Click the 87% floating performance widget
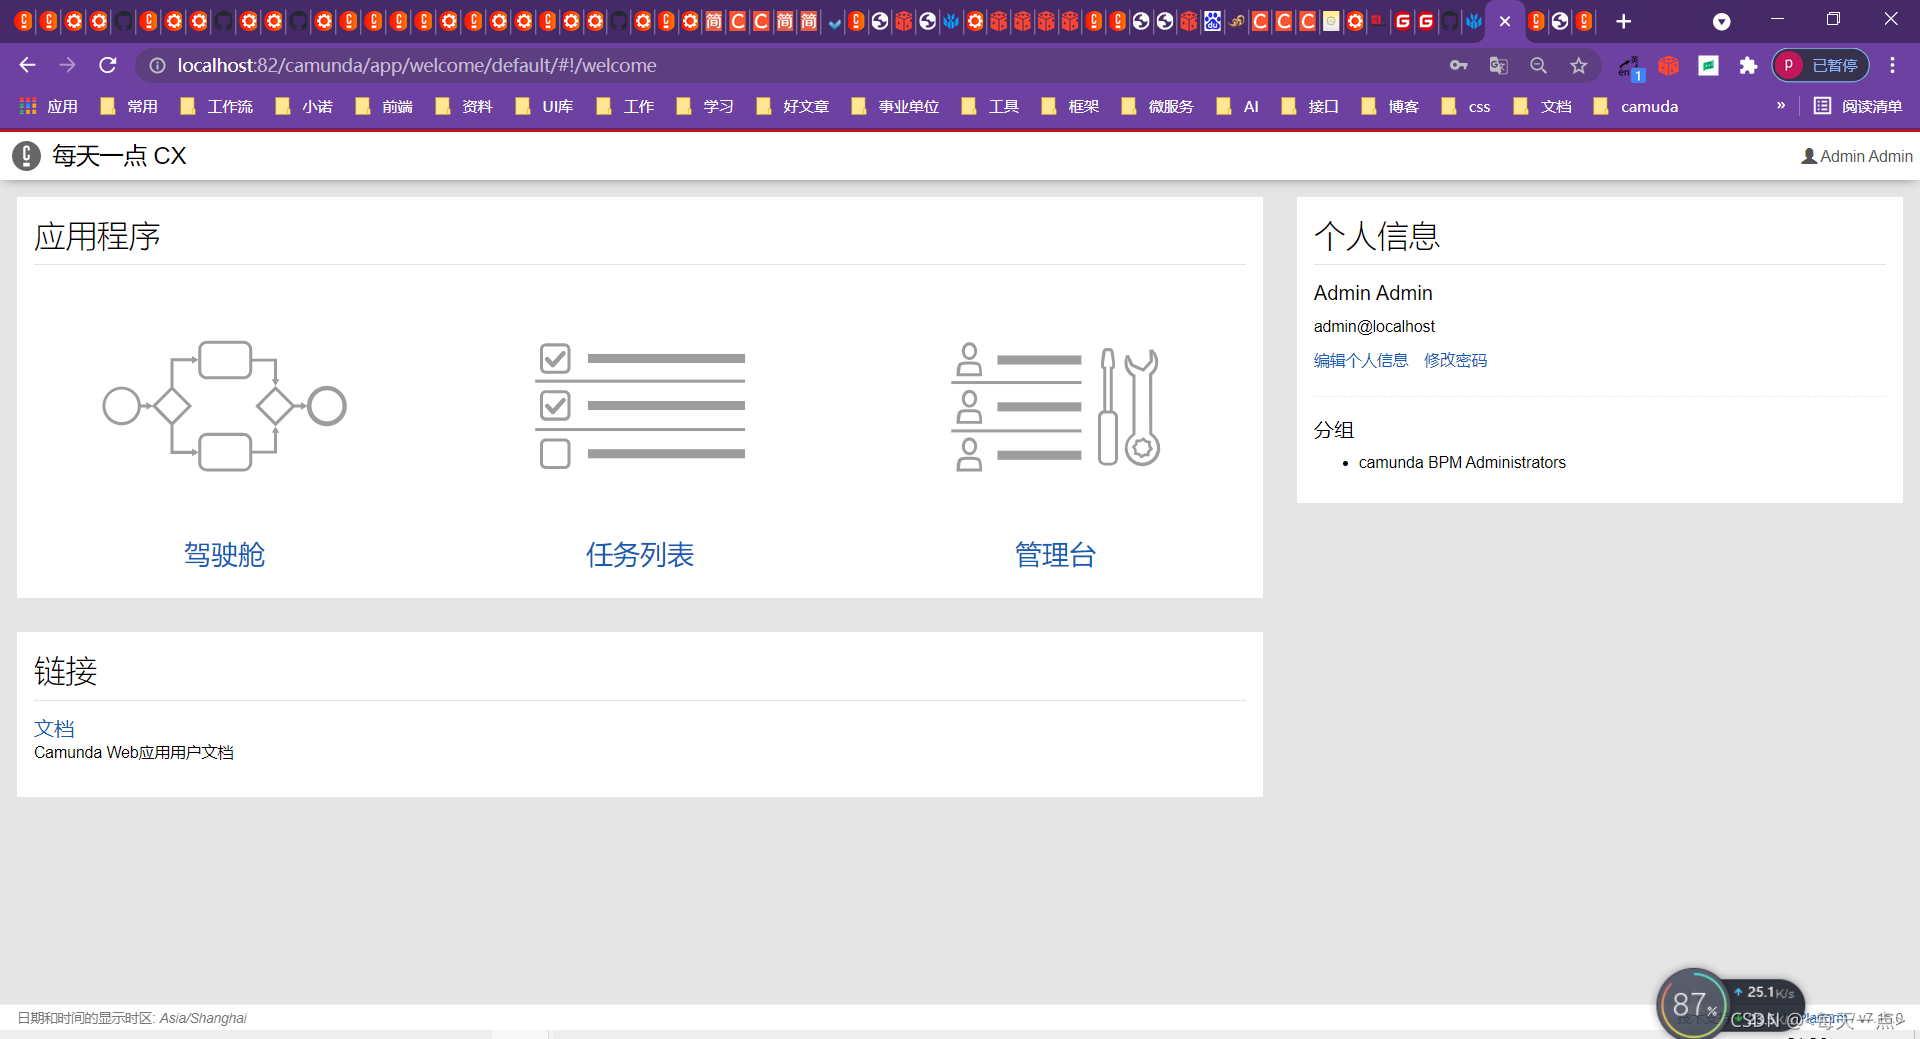1920x1039 pixels. tap(1692, 1004)
